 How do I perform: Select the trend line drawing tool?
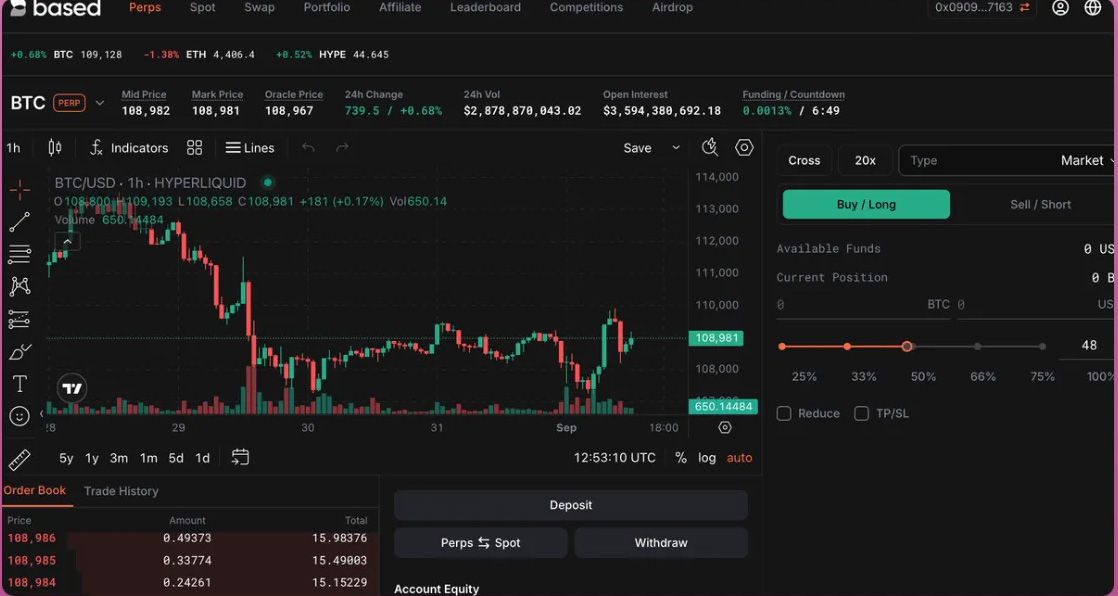click(x=20, y=222)
